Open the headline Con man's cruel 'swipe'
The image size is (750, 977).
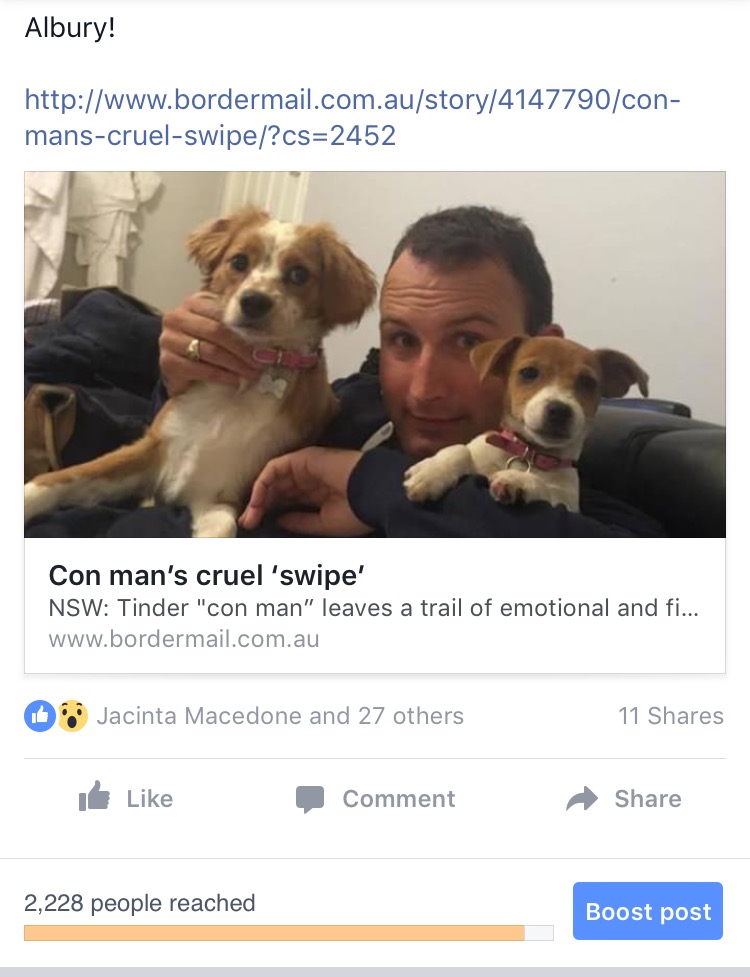[207, 576]
